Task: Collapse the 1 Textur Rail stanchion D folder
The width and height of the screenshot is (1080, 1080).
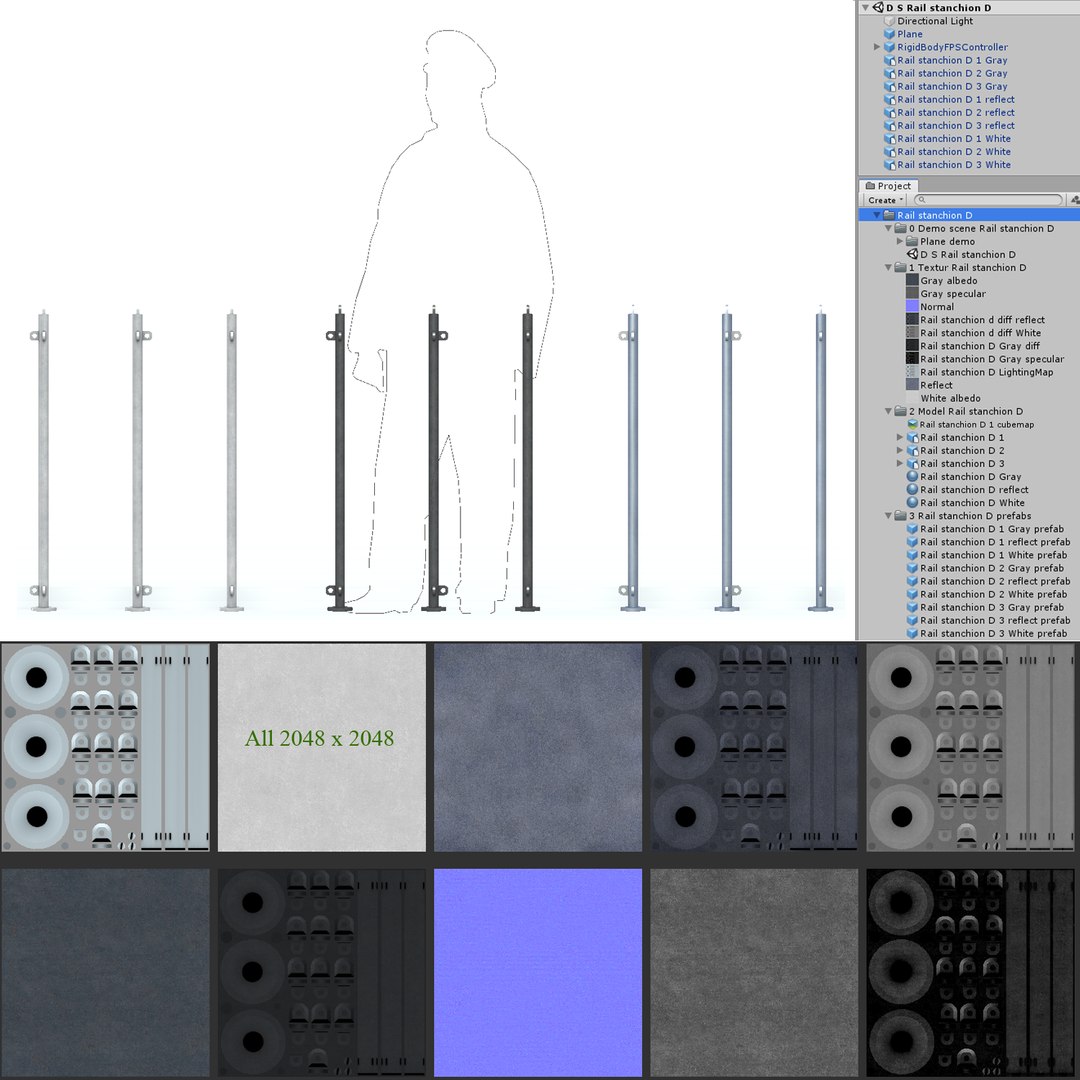Action: 889,267
